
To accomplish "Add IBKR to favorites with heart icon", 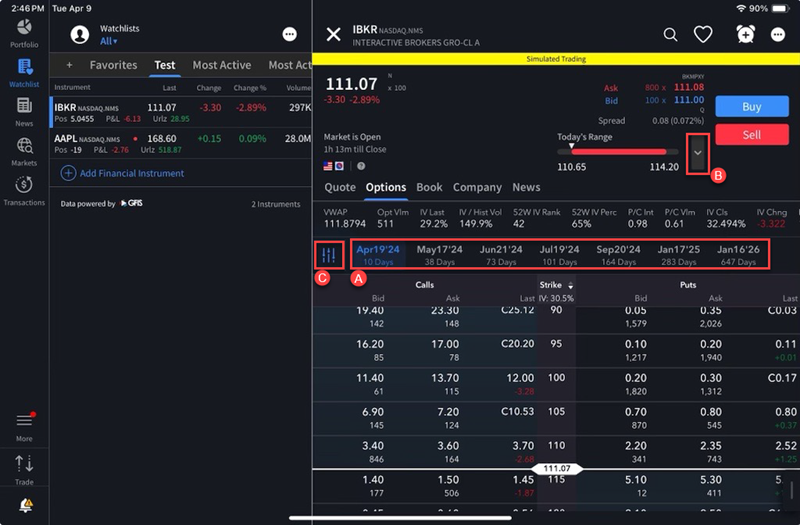I will (x=703, y=35).
